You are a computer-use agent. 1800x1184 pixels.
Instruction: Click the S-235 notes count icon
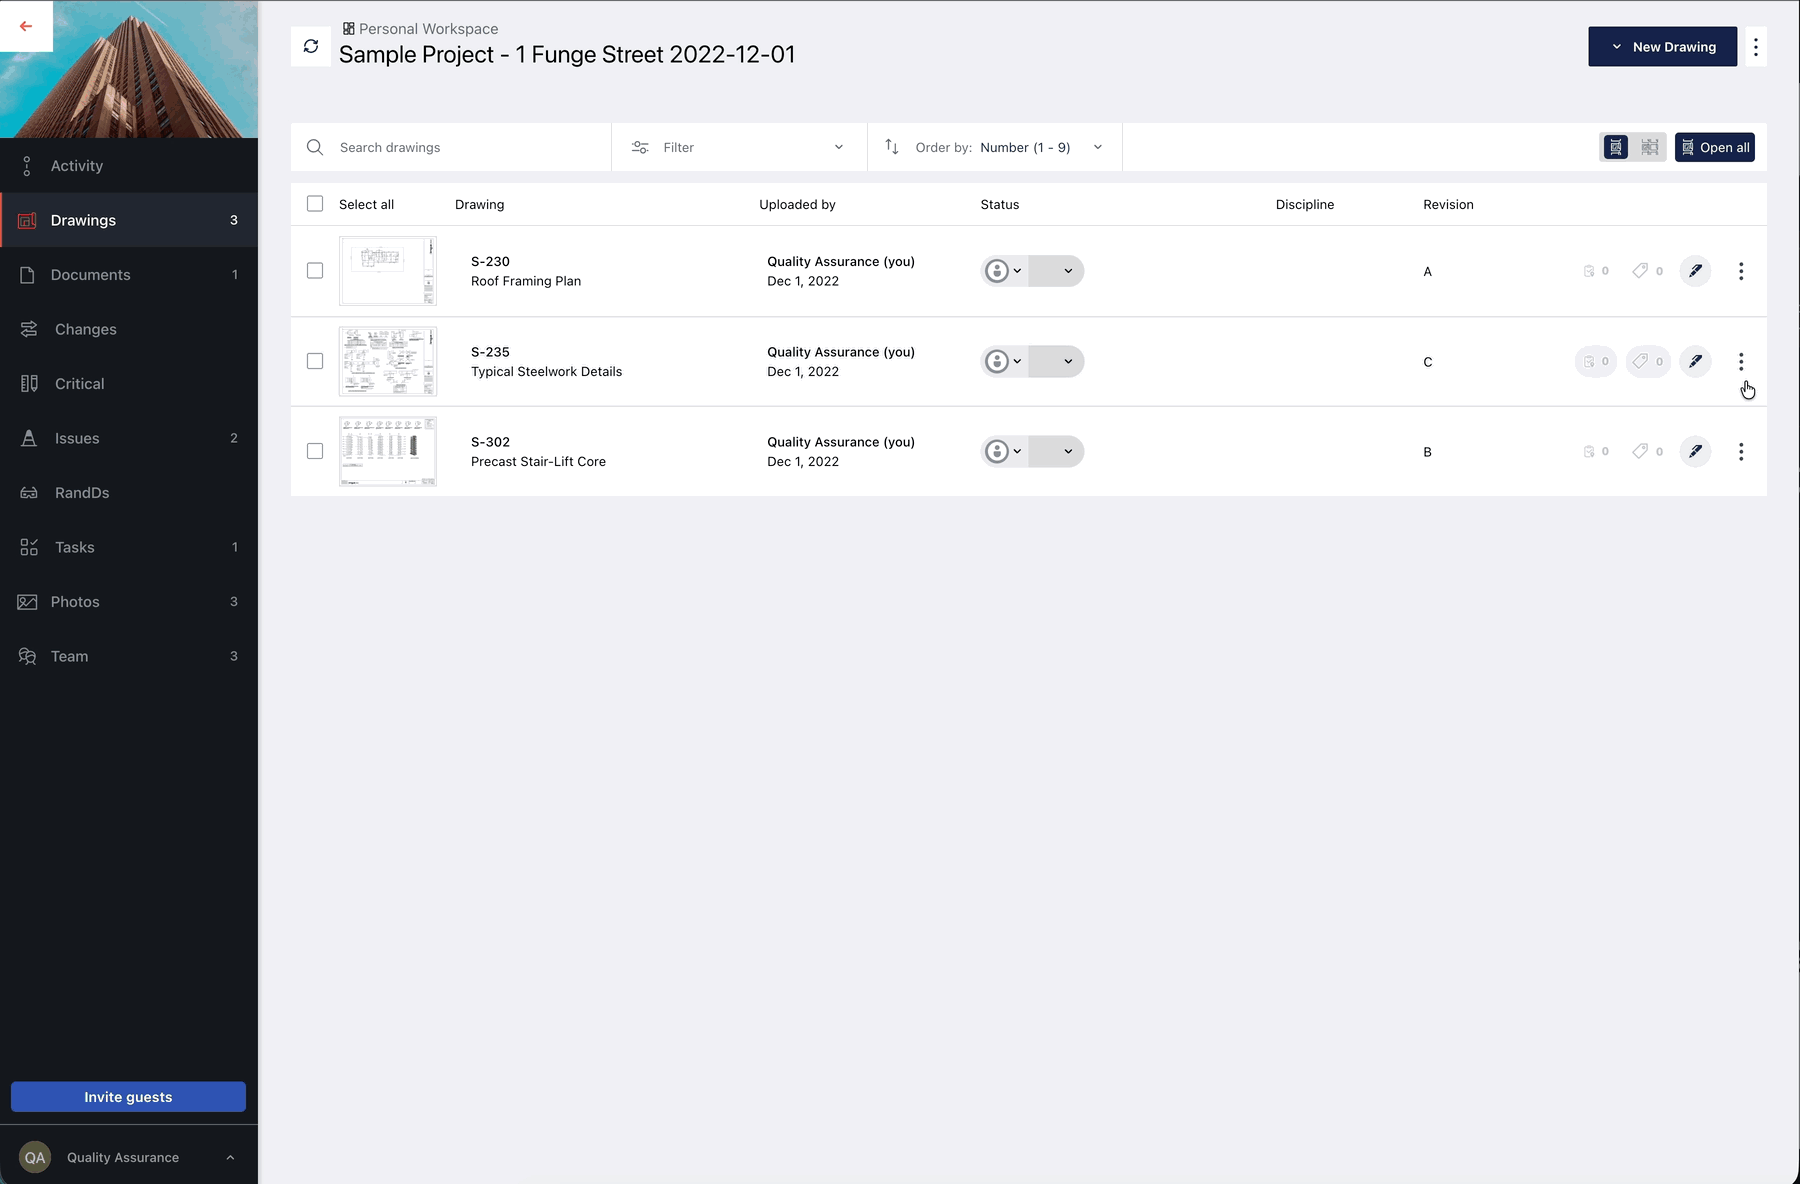click(x=1596, y=361)
